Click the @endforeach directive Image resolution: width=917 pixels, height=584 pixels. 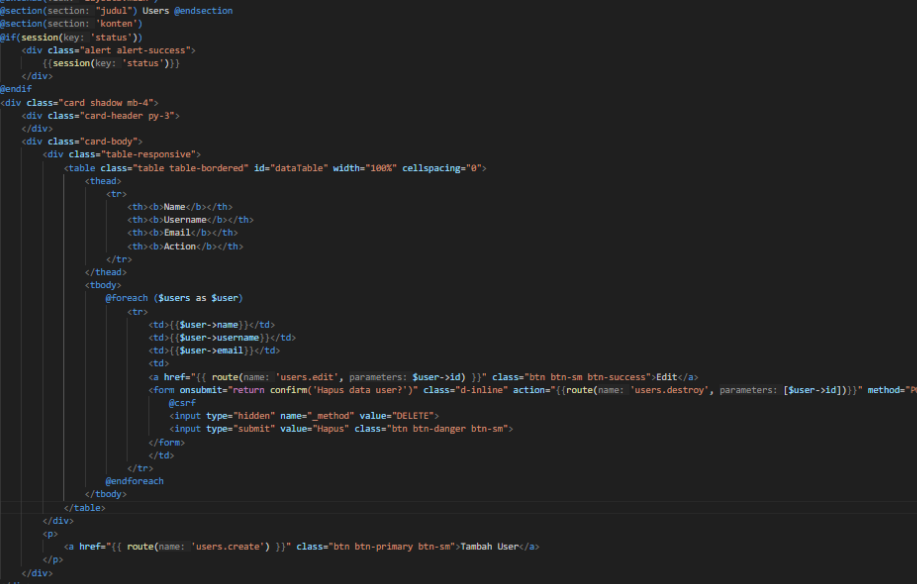pyautogui.click(x=134, y=481)
